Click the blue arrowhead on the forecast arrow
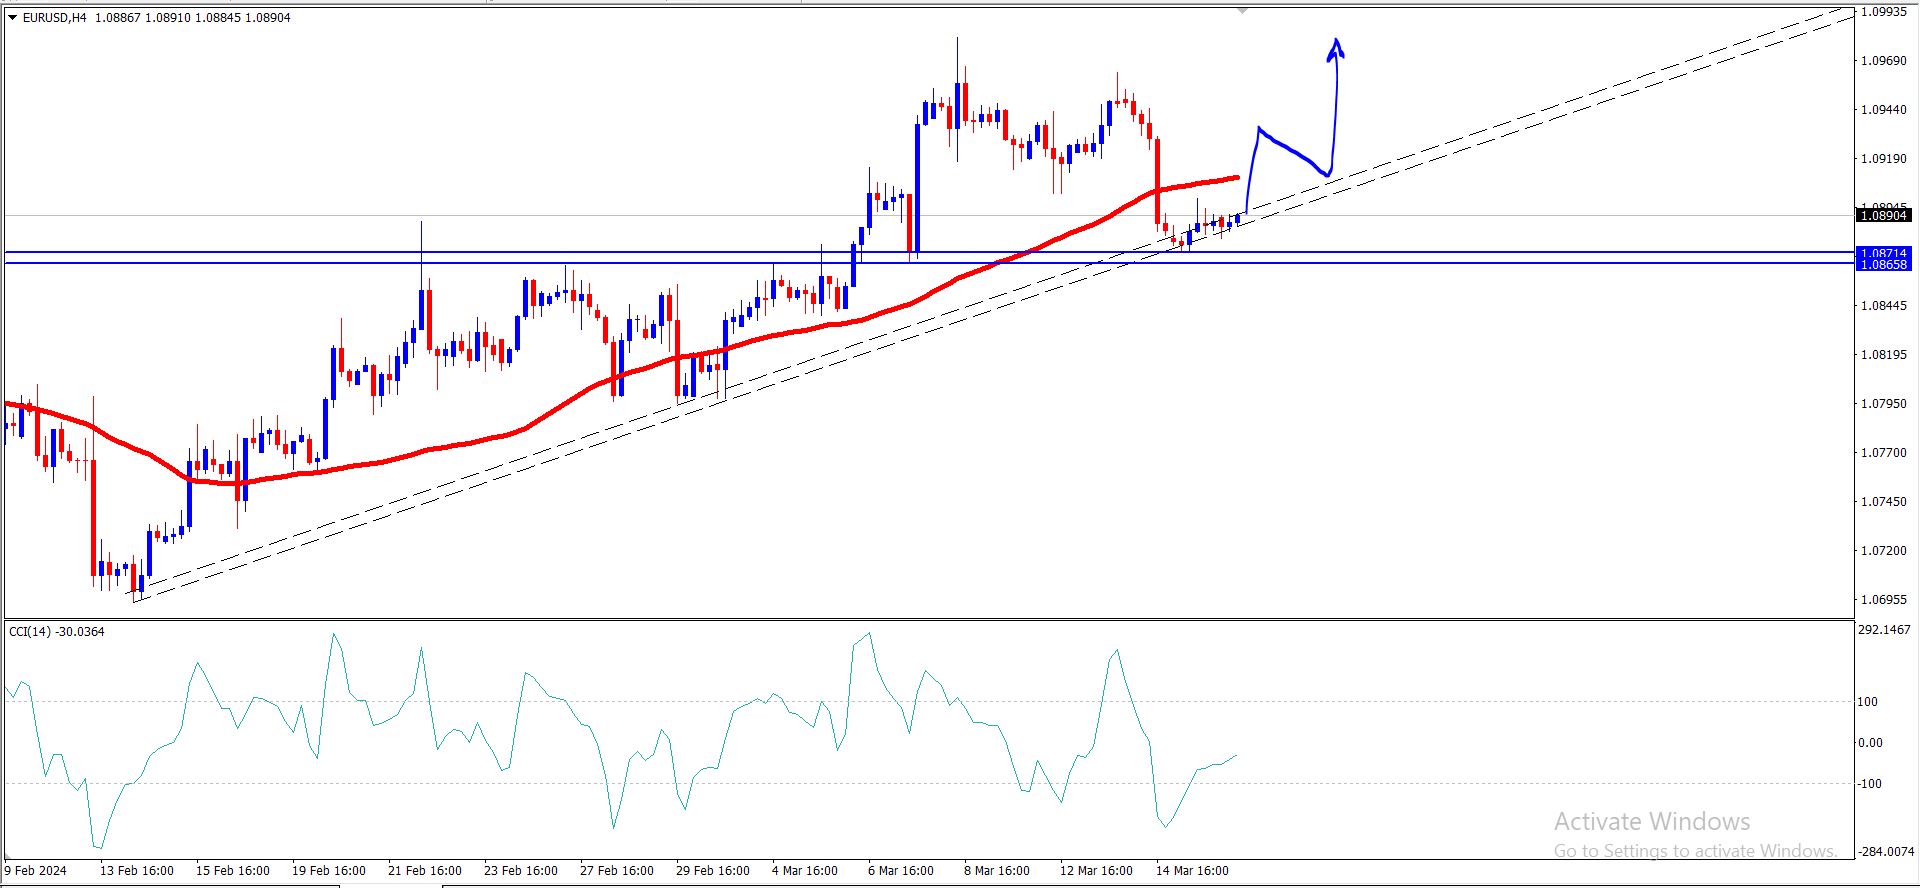The height and width of the screenshot is (888, 1920). pos(1336,49)
